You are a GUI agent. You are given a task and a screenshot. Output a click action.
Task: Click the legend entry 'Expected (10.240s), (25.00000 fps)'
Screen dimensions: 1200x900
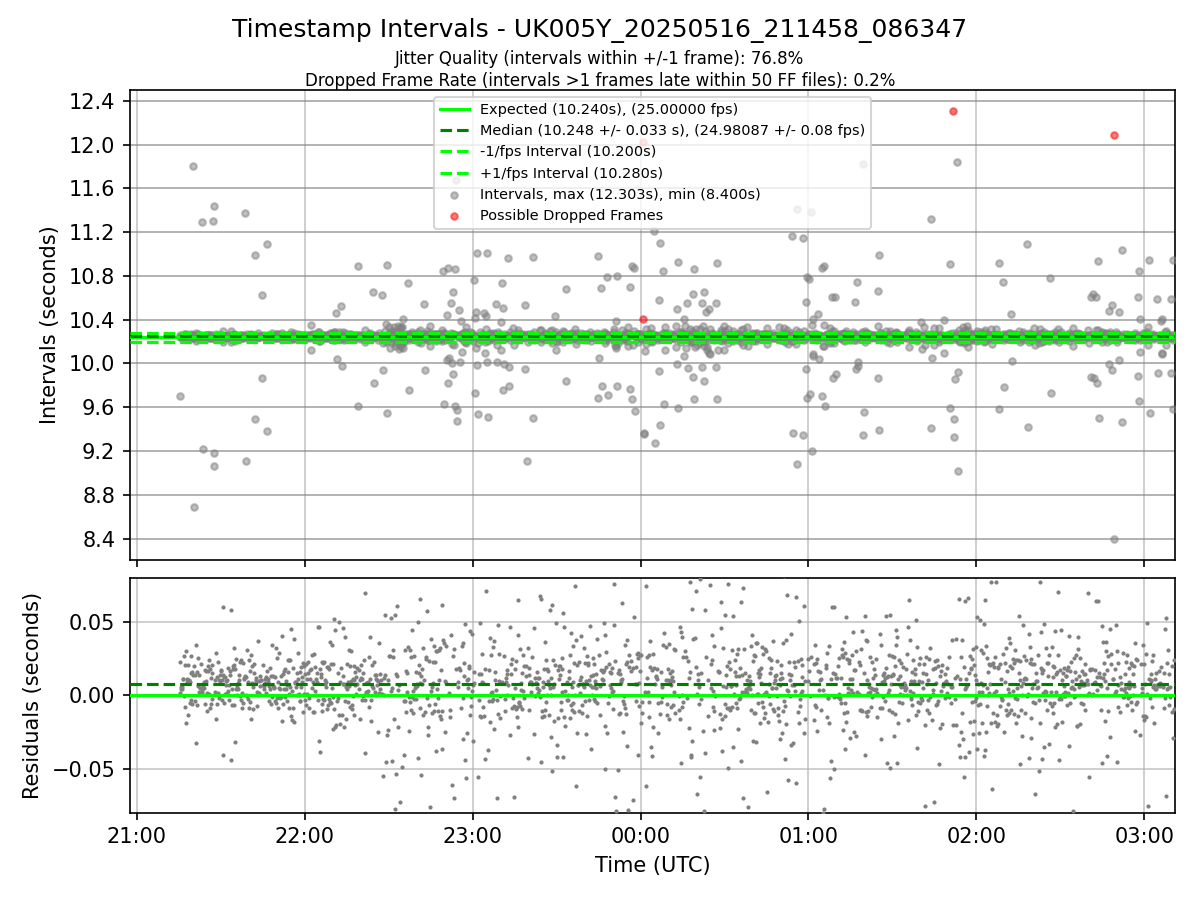coord(608,109)
